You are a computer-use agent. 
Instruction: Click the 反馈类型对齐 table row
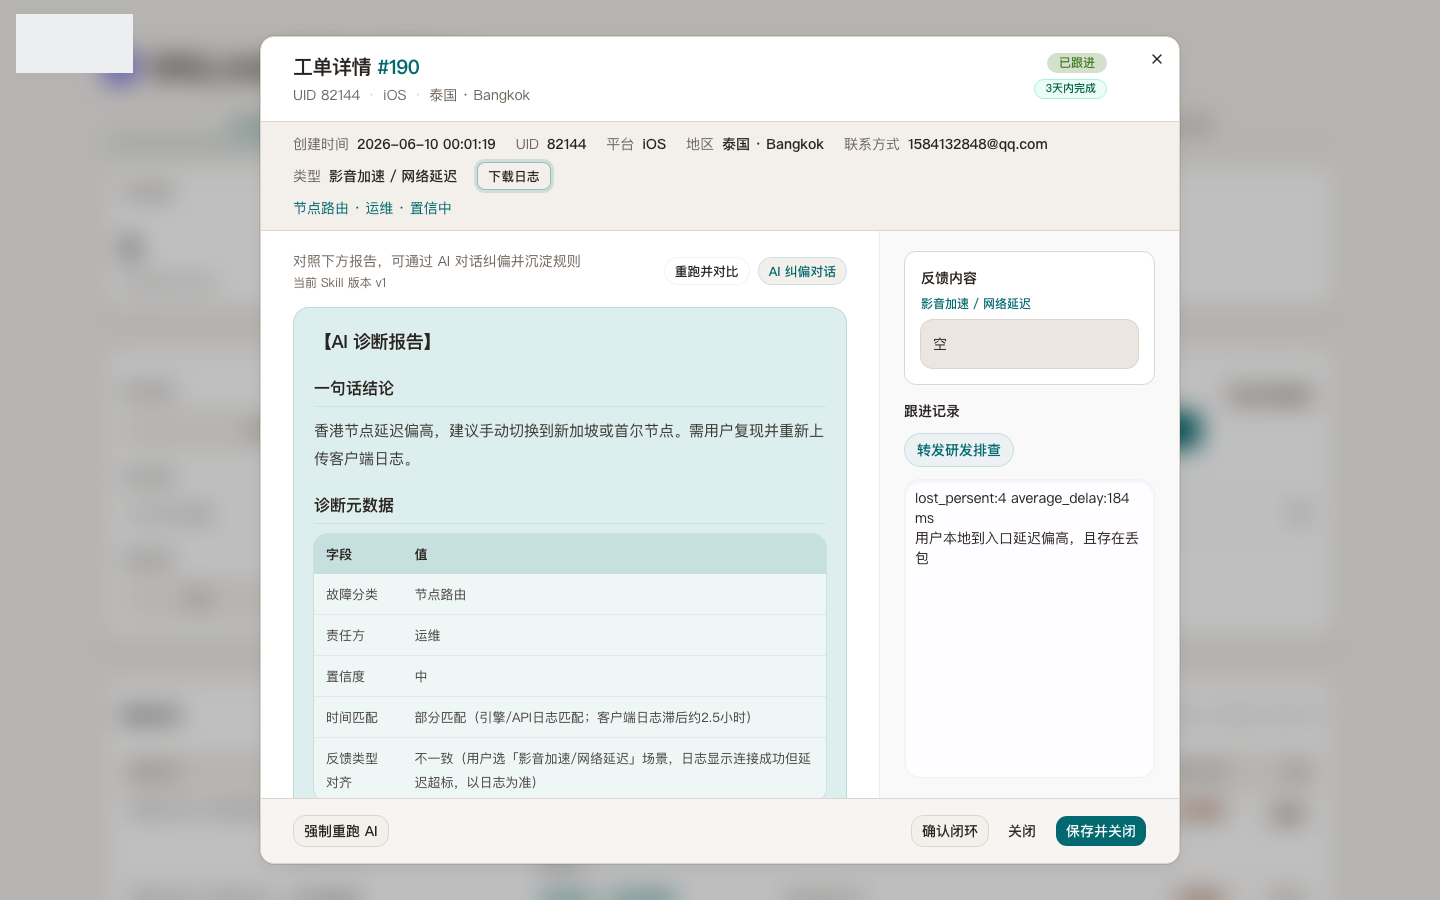pyautogui.click(x=570, y=768)
